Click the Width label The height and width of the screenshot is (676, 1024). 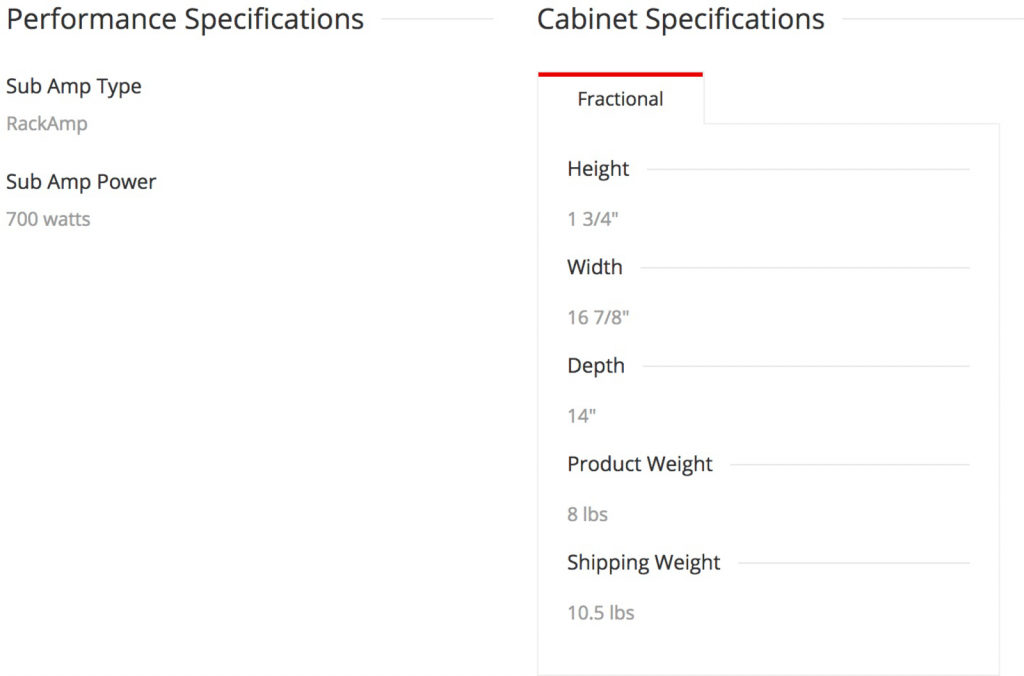click(595, 267)
